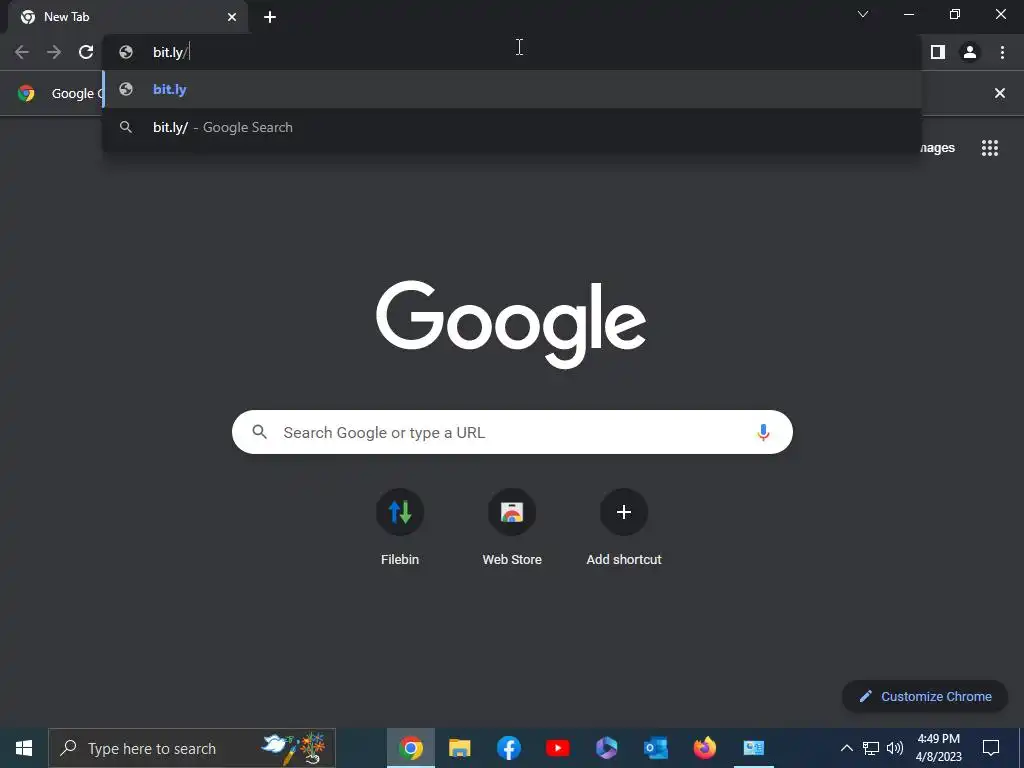This screenshot has width=1024, height=768.
Task: Open Chrome from the taskbar
Action: (411, 748)
